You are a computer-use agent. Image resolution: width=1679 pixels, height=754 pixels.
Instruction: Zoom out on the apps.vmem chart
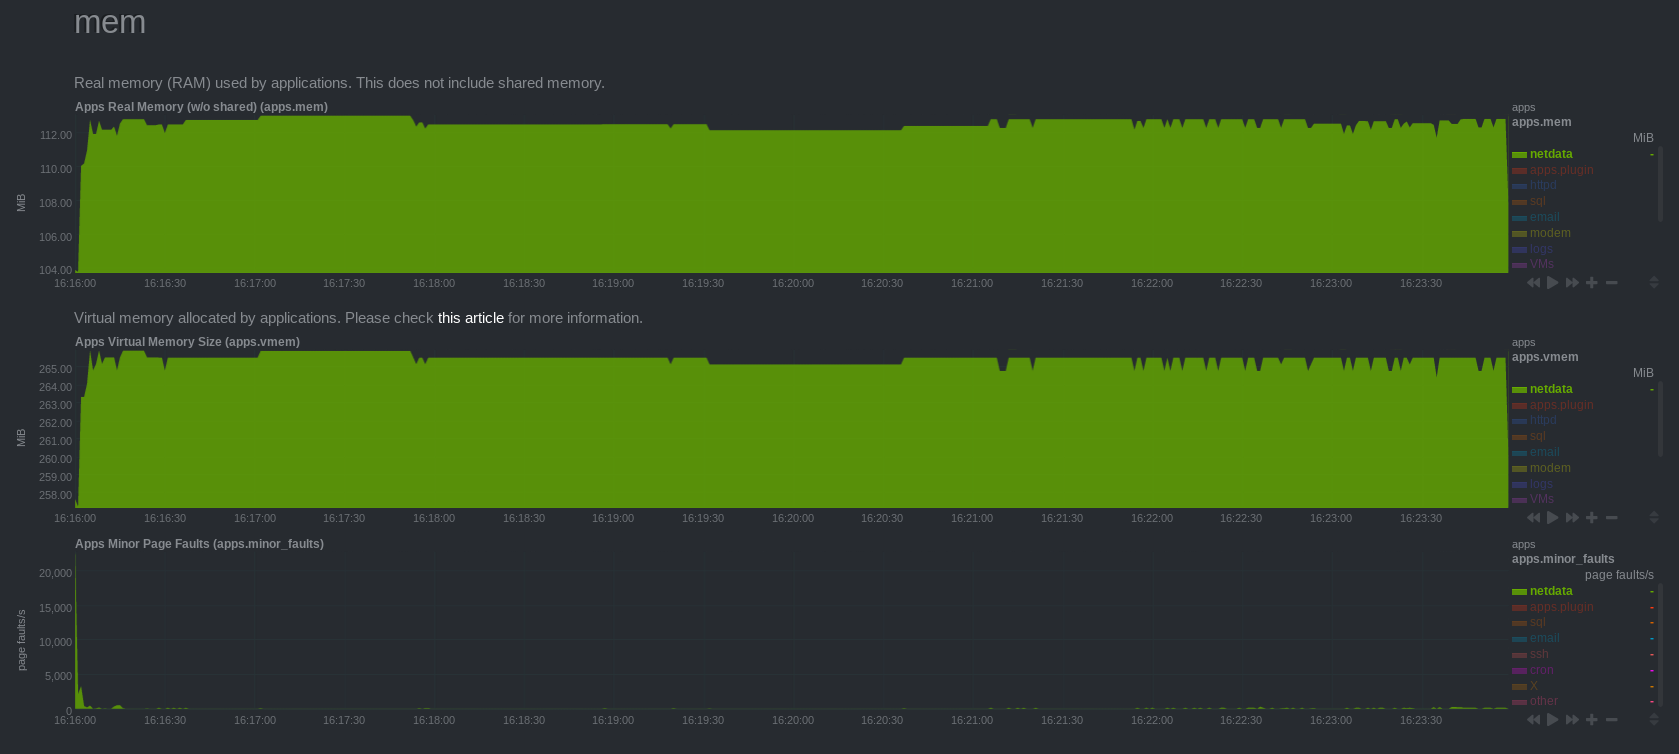coord(1612,518)
